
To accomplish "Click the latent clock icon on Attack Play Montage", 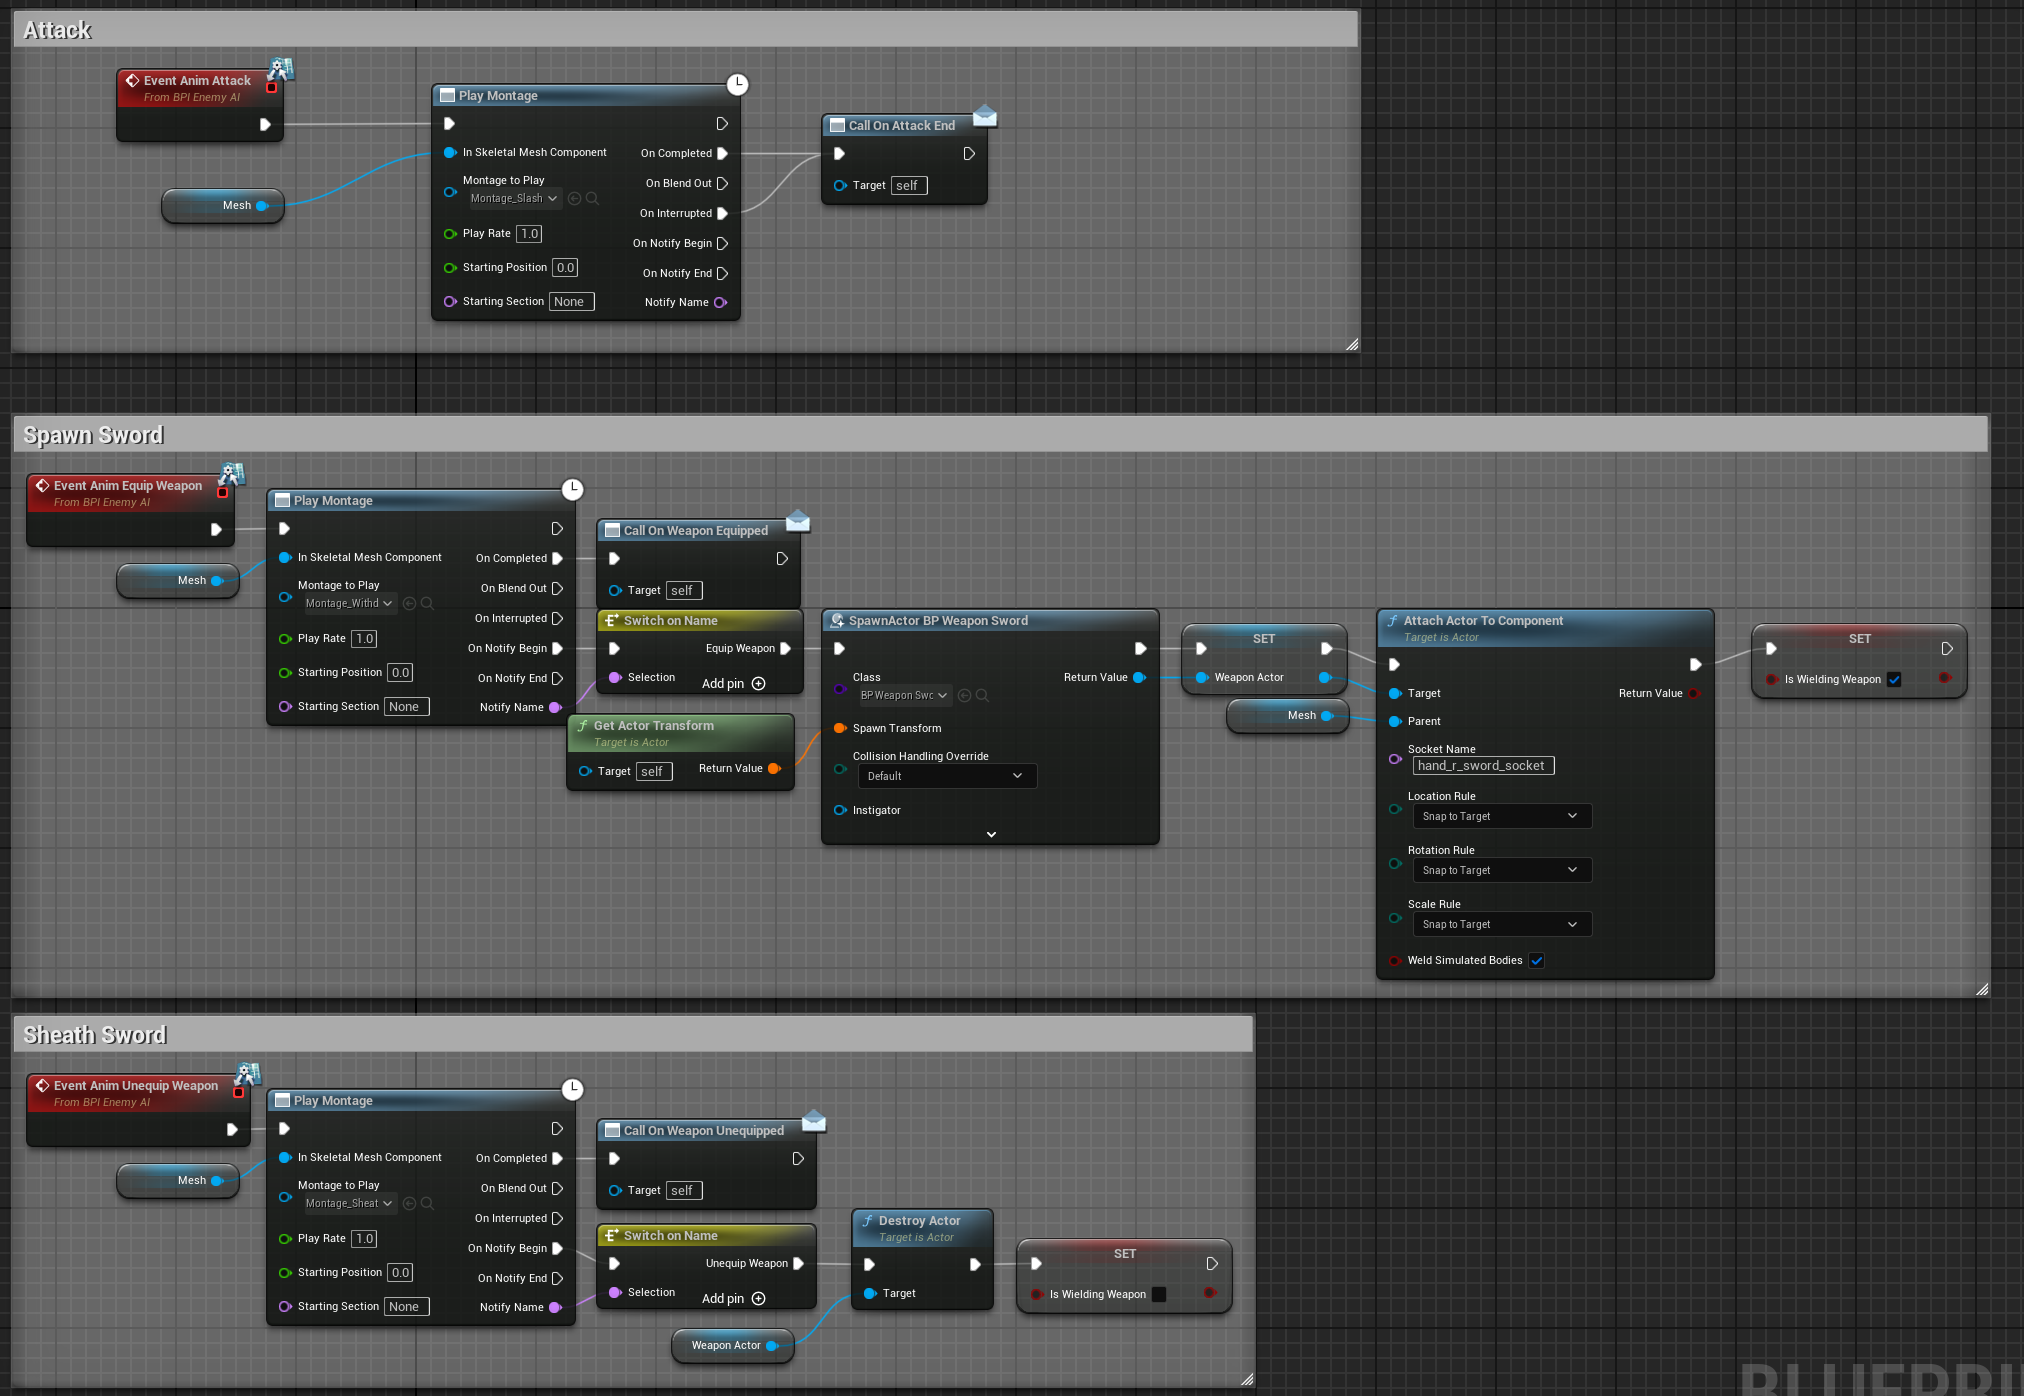I will pyautogui.click(x=737, y=84).
